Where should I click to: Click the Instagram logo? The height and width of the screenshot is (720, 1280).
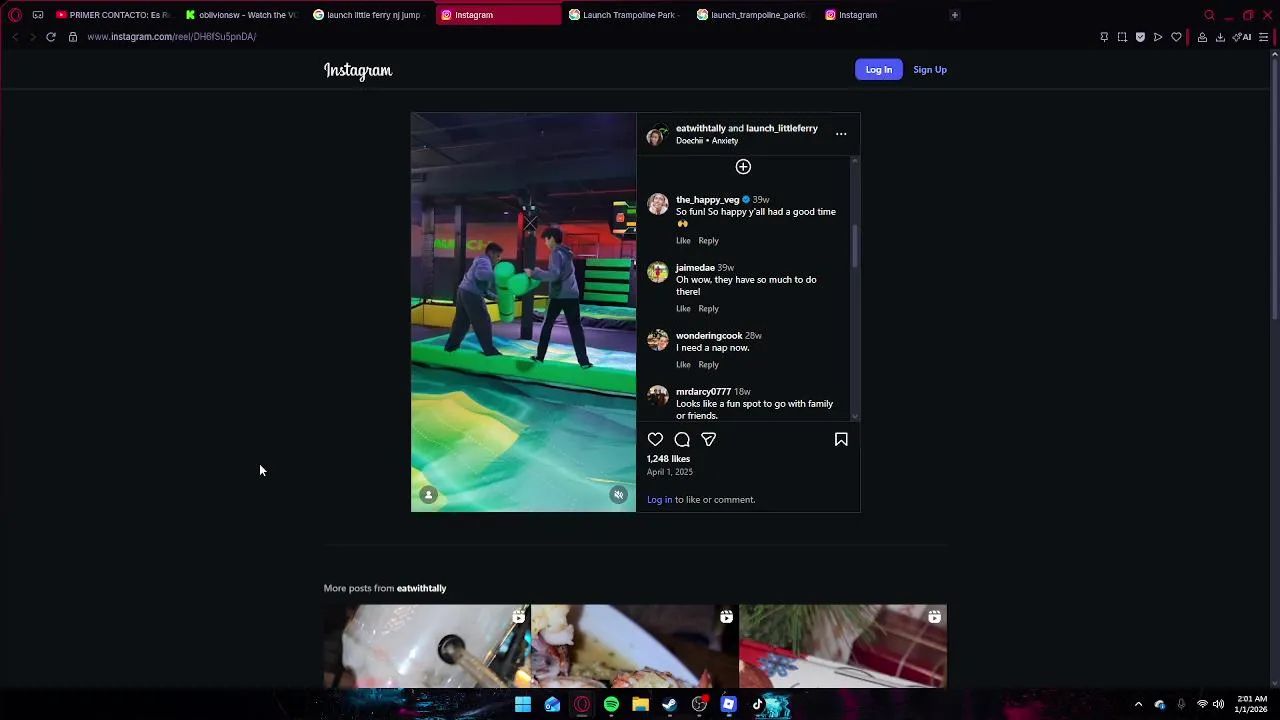point(358,70)
